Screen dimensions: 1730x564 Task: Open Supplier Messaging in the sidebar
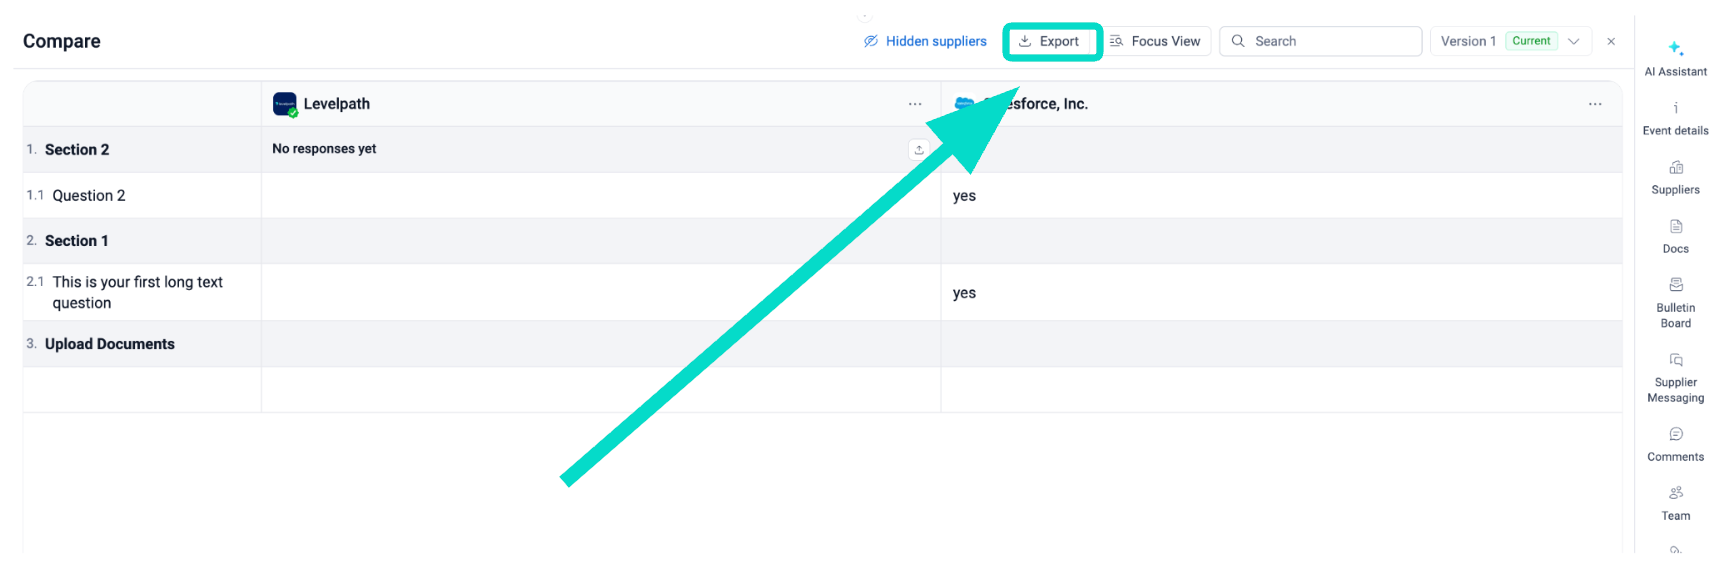(1675, 376)
